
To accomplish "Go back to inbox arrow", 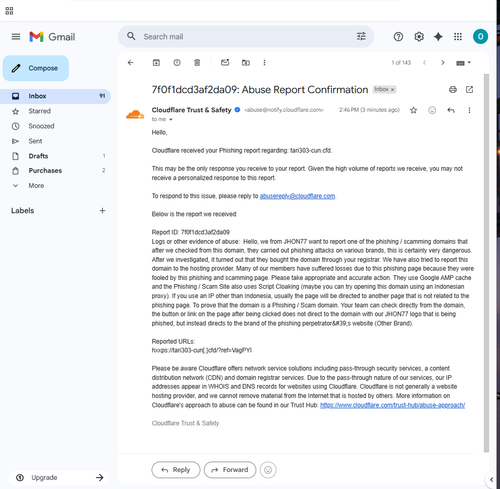I will tap(130, 63).
